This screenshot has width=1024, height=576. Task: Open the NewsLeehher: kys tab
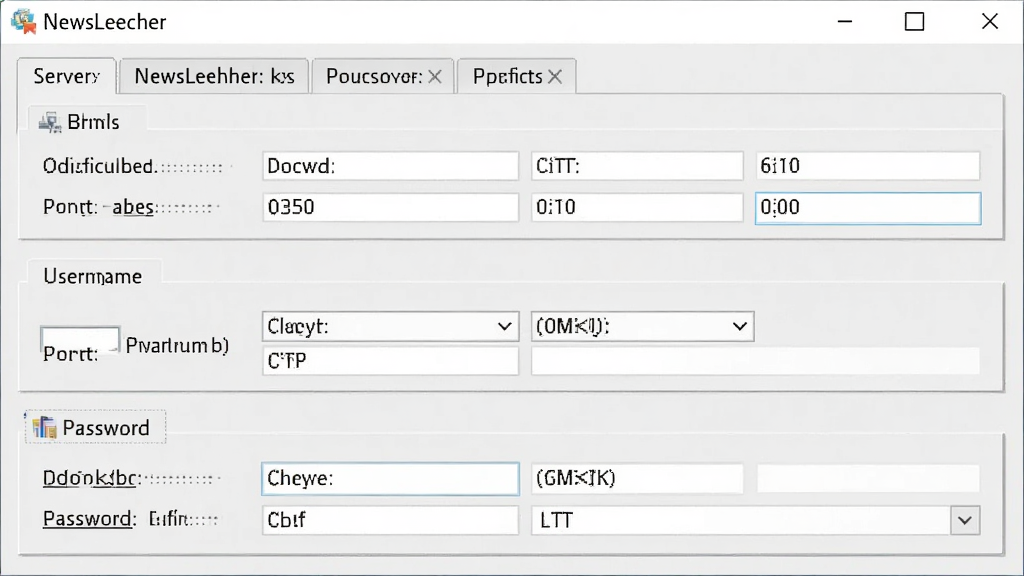click(214, 76)
